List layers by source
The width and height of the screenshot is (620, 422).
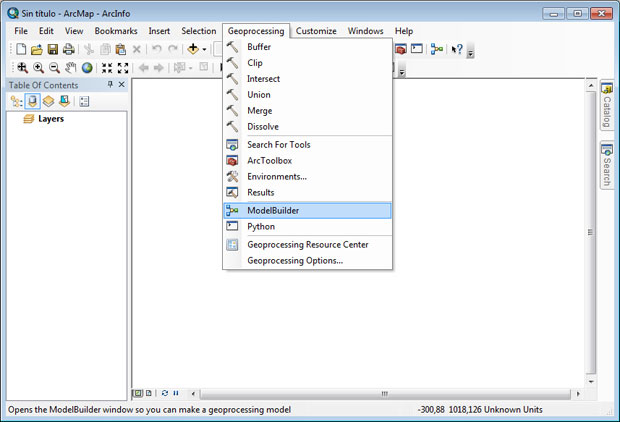tap(32, 102)
